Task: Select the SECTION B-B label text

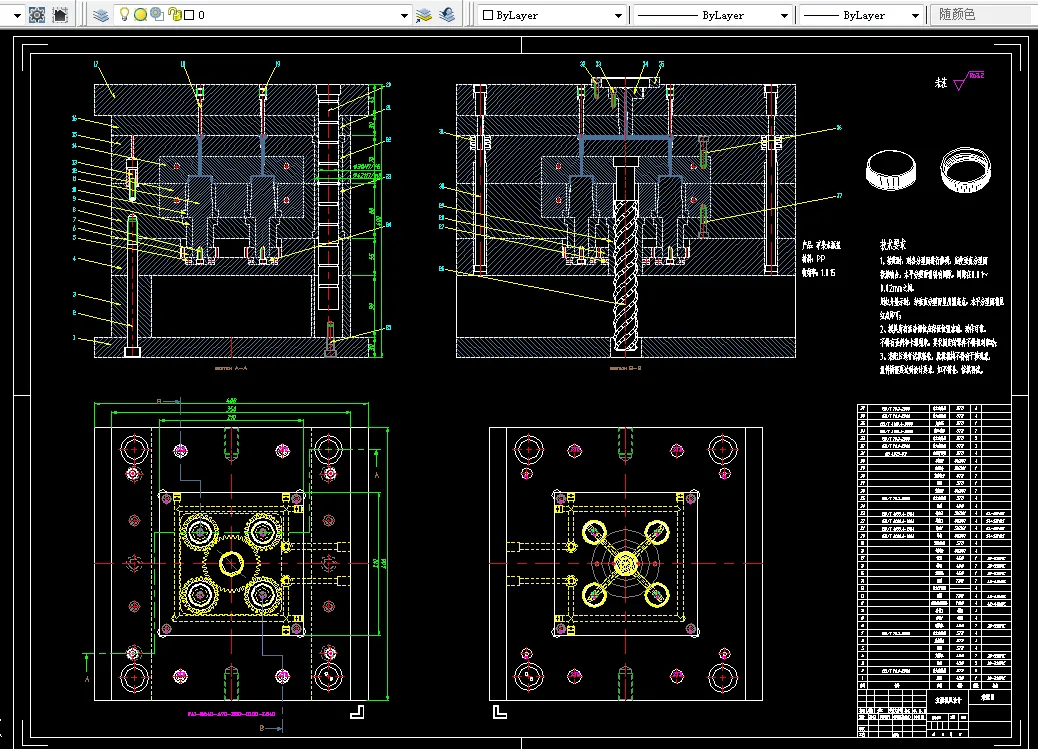Action: click(627, 368)
